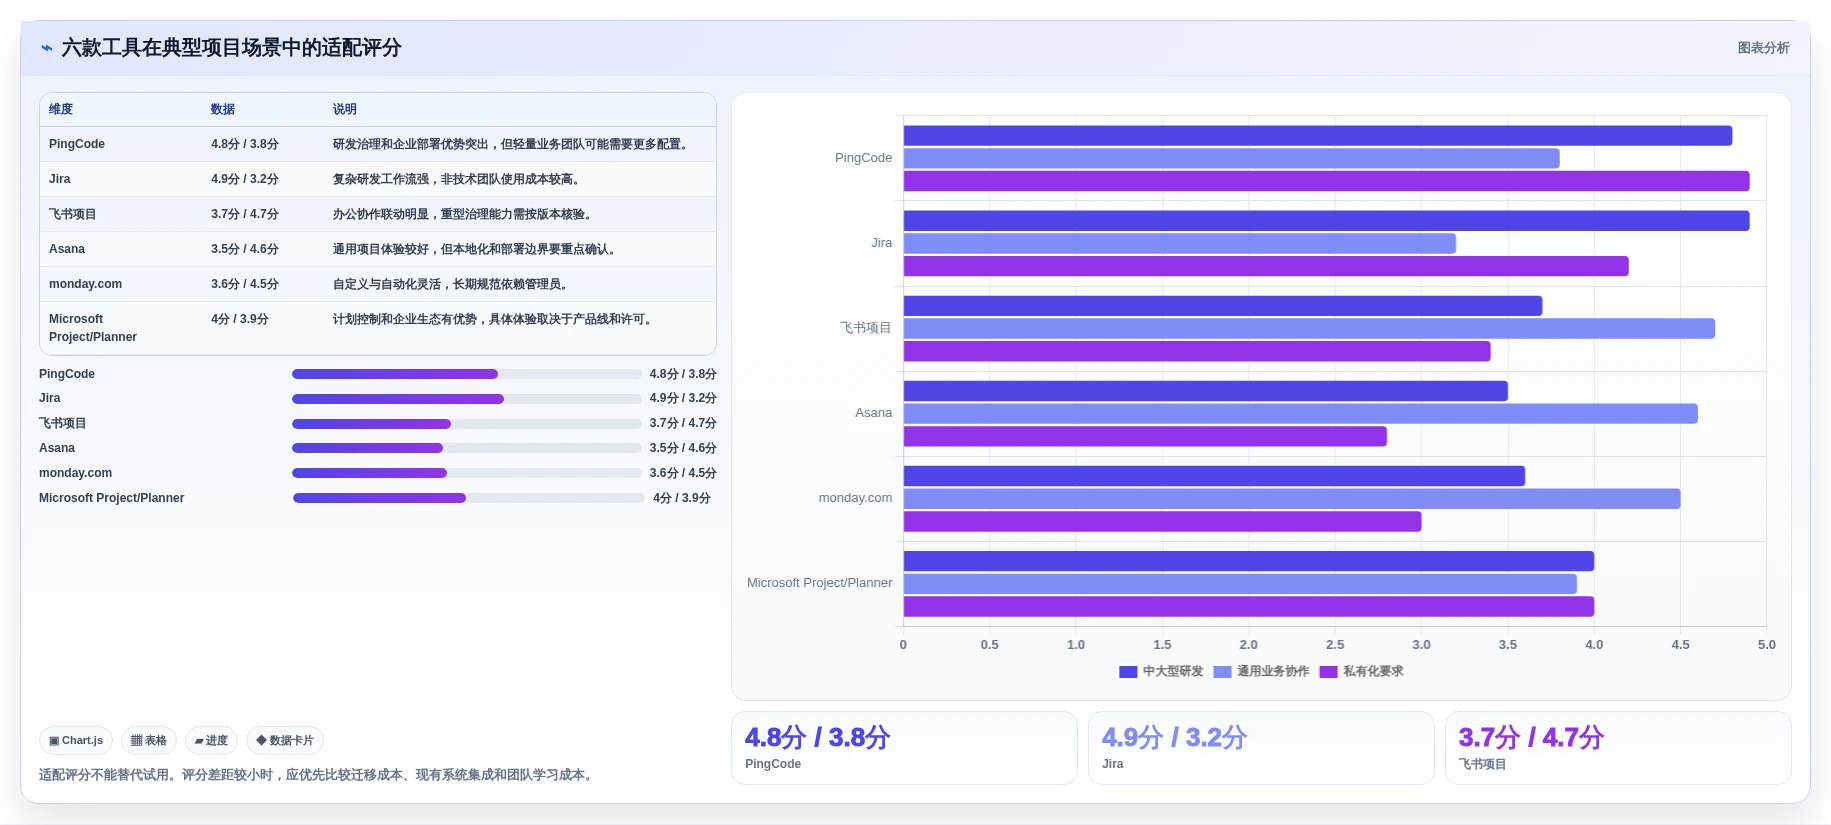Click the footnote starting 适配评分不能替代试用
The width and height of the screenshot is (1831, 825).
click(x=318, y=775)
